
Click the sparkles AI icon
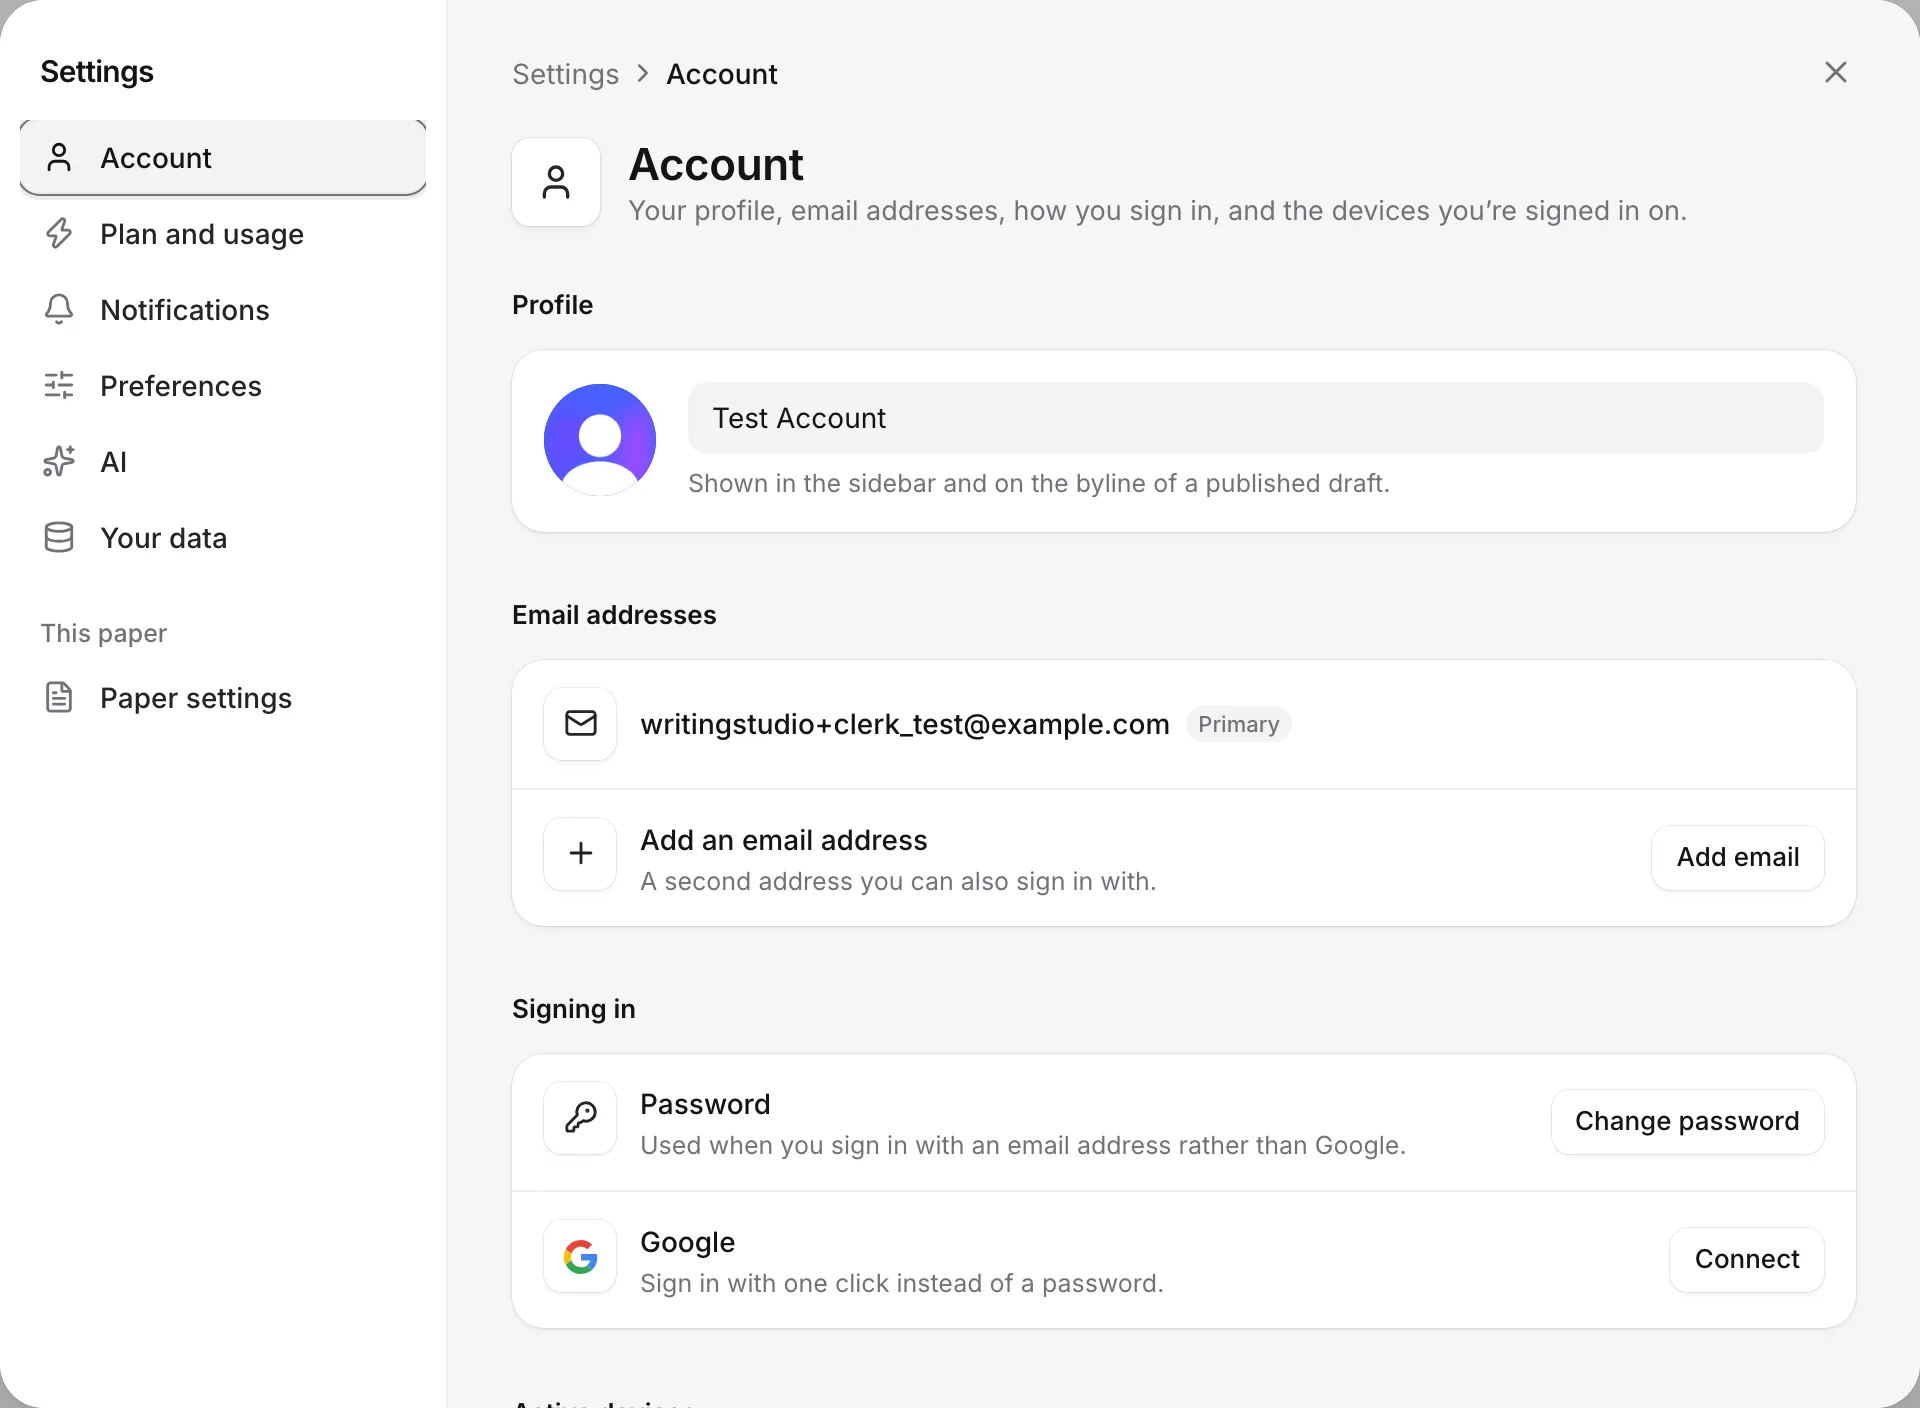(59, 461)
